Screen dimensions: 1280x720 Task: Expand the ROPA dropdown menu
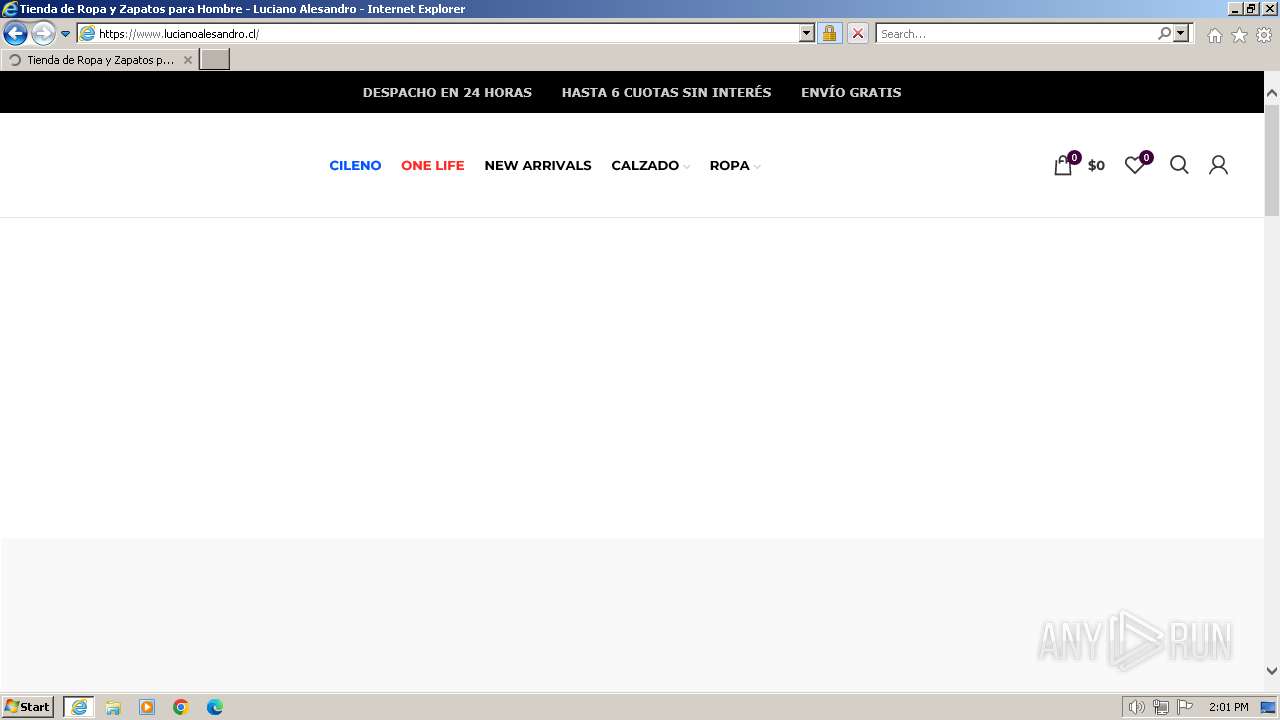click(x=735, y=166)
